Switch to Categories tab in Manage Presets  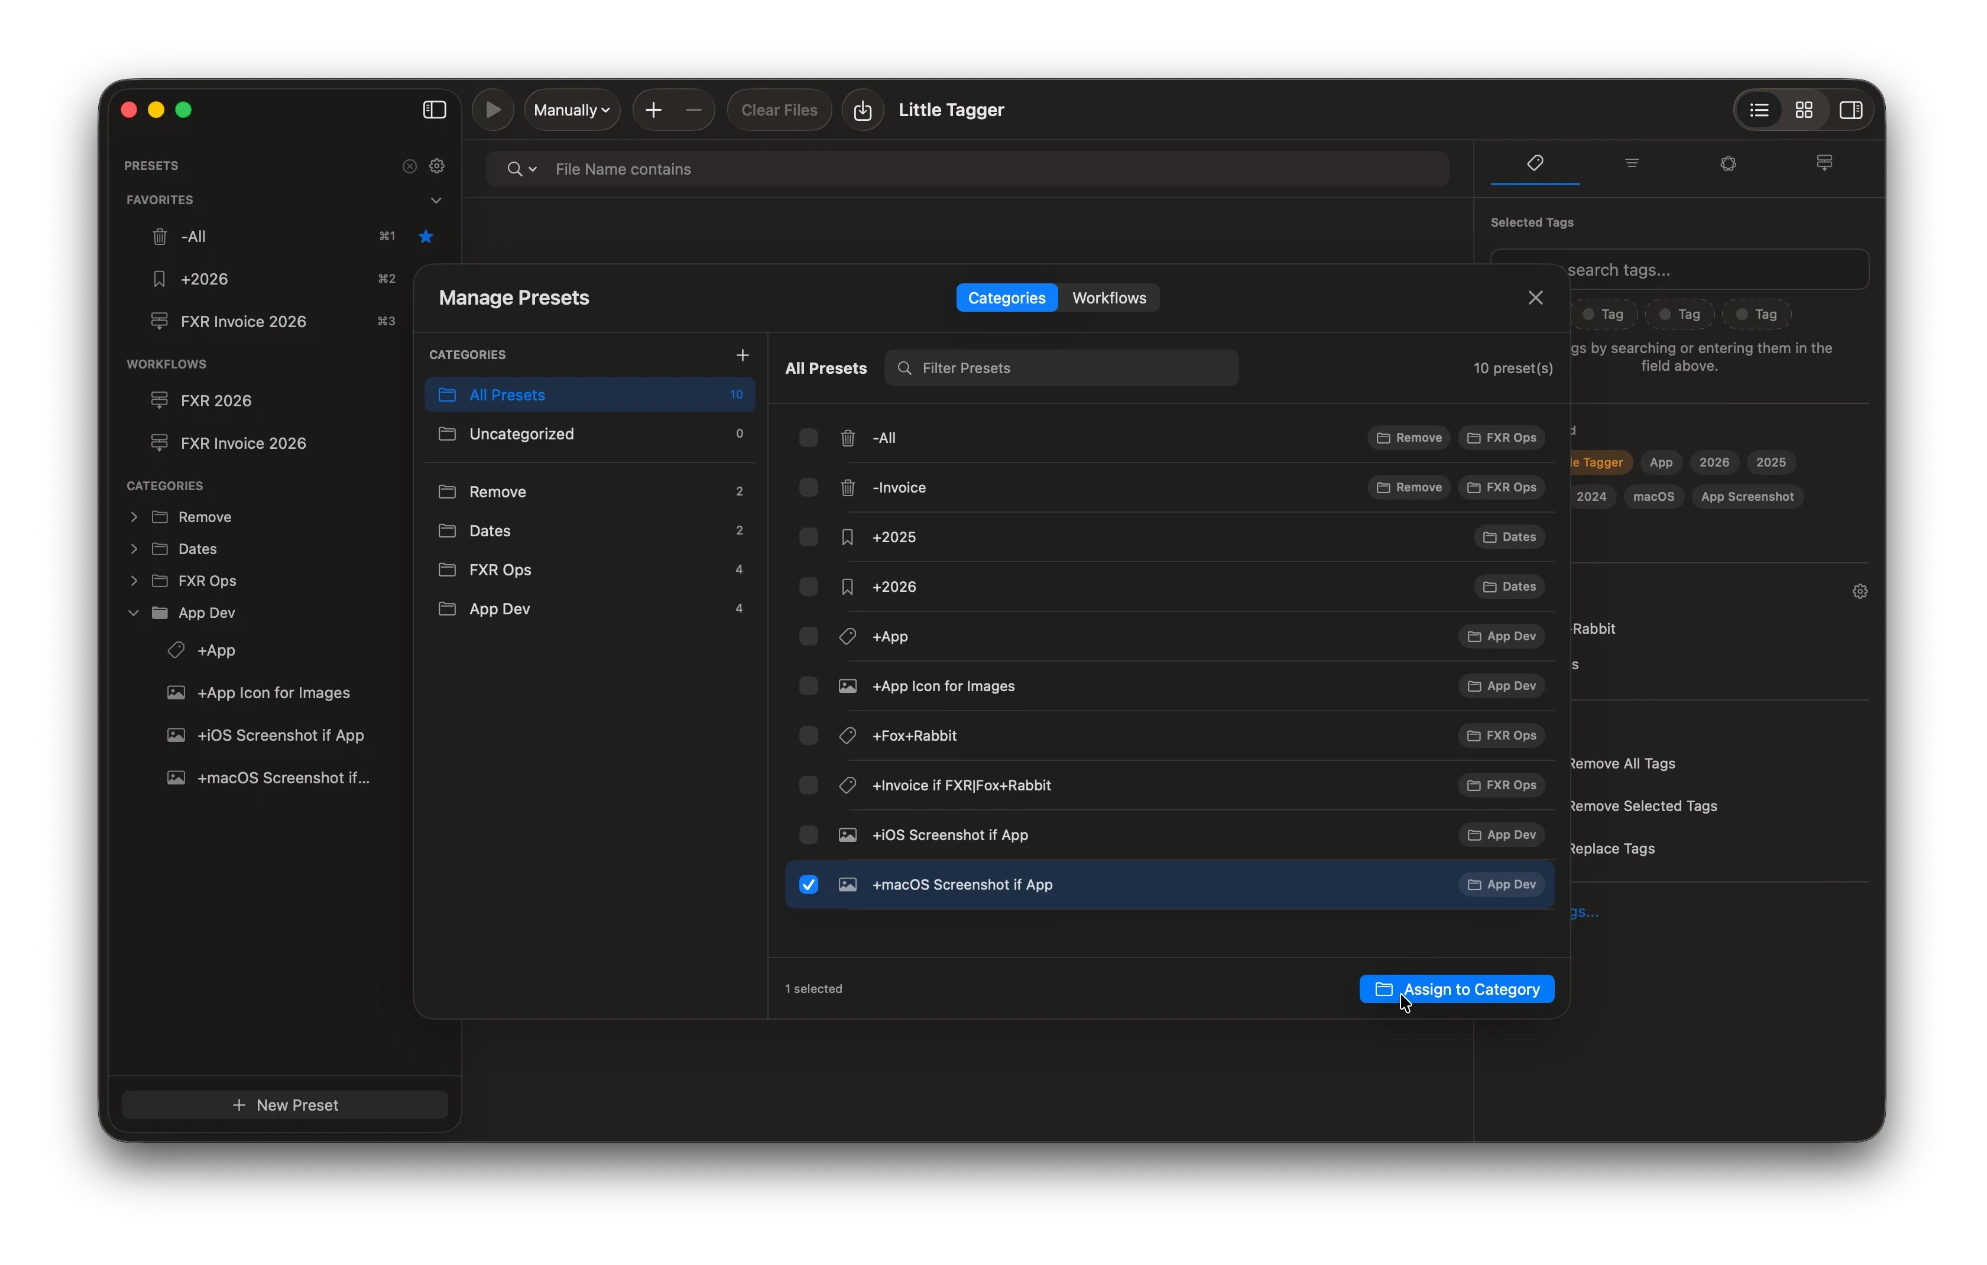pos(1006,298)
